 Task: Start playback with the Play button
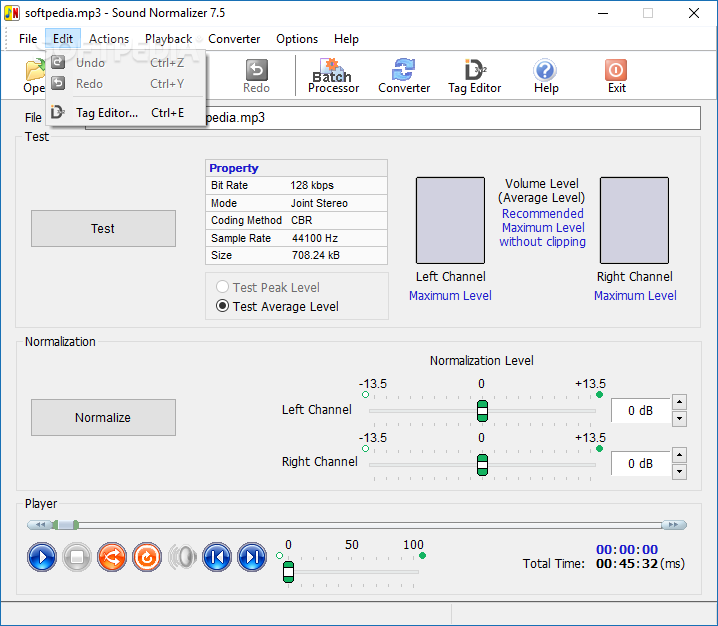click(x=42, y=557)
